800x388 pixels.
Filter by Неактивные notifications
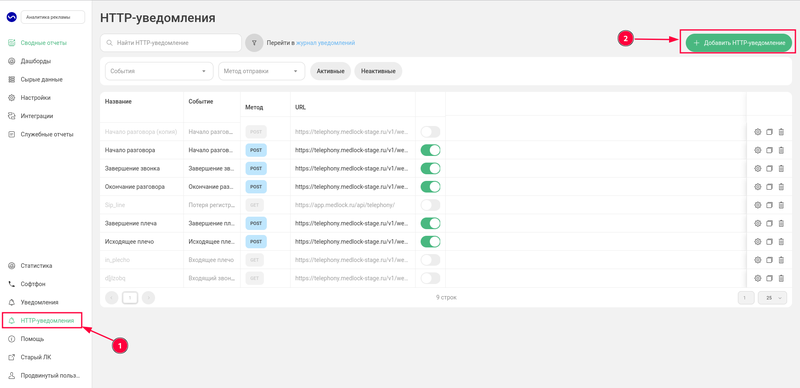tap(378, 71)
